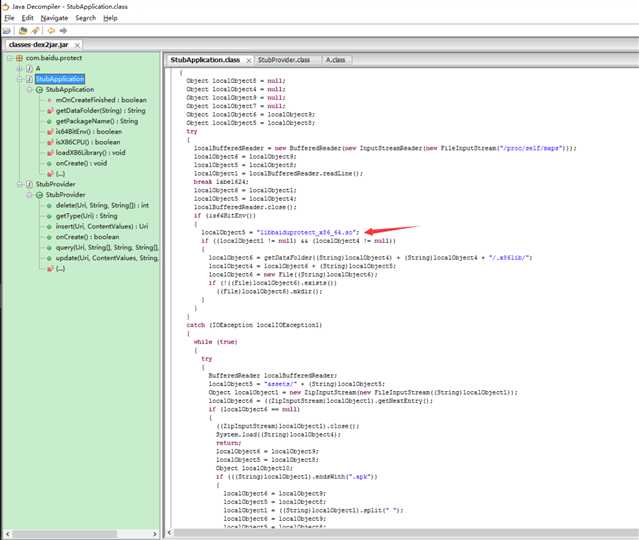Click the break label624 line in code
Viewport: 639px width, 540px height.
click(x=221, y=182)
